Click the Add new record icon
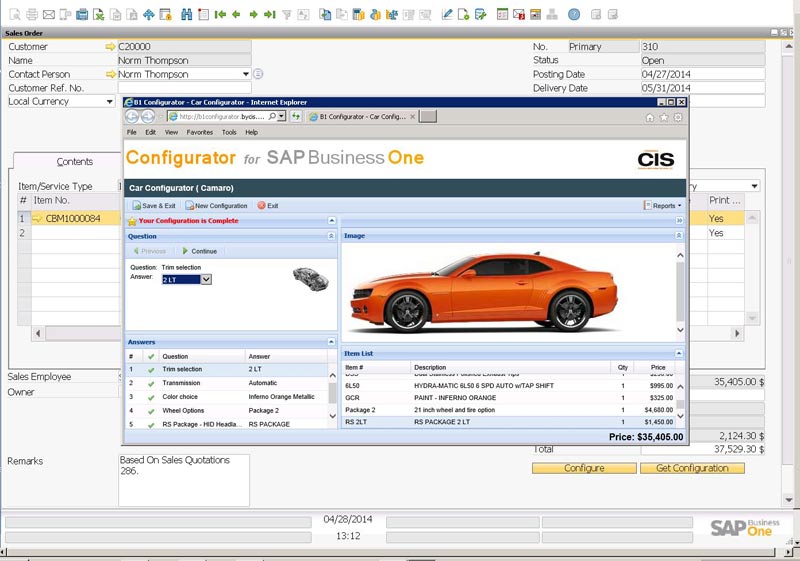This screenshot has height=561, width=800. point(203,14)
